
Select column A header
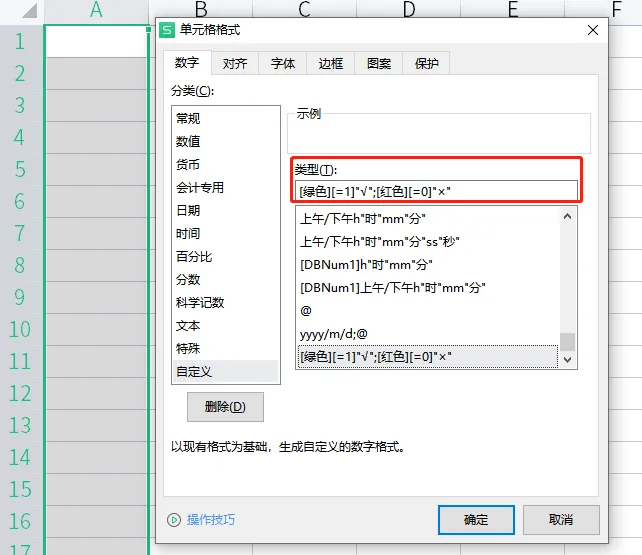click(x=96, y=10)
